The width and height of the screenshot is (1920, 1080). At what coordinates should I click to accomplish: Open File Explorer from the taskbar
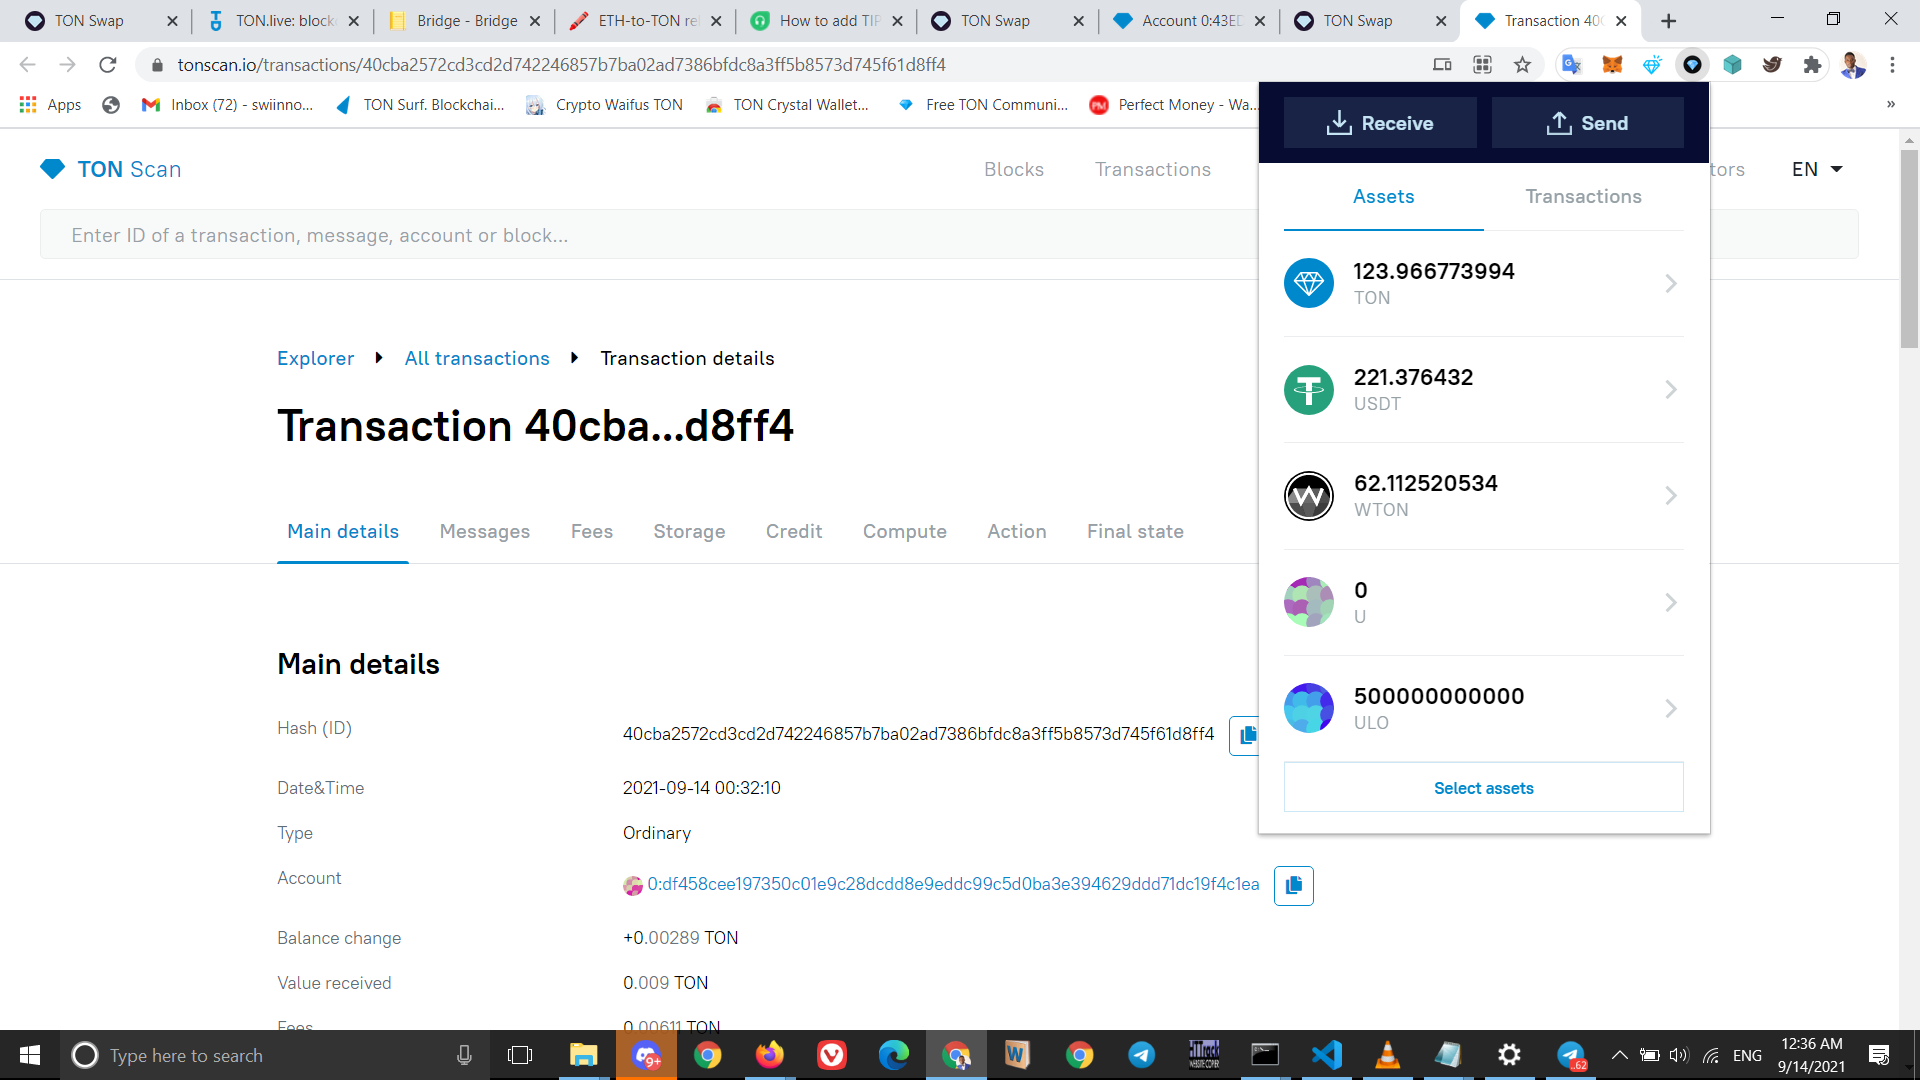click(x=583, y=1055)
